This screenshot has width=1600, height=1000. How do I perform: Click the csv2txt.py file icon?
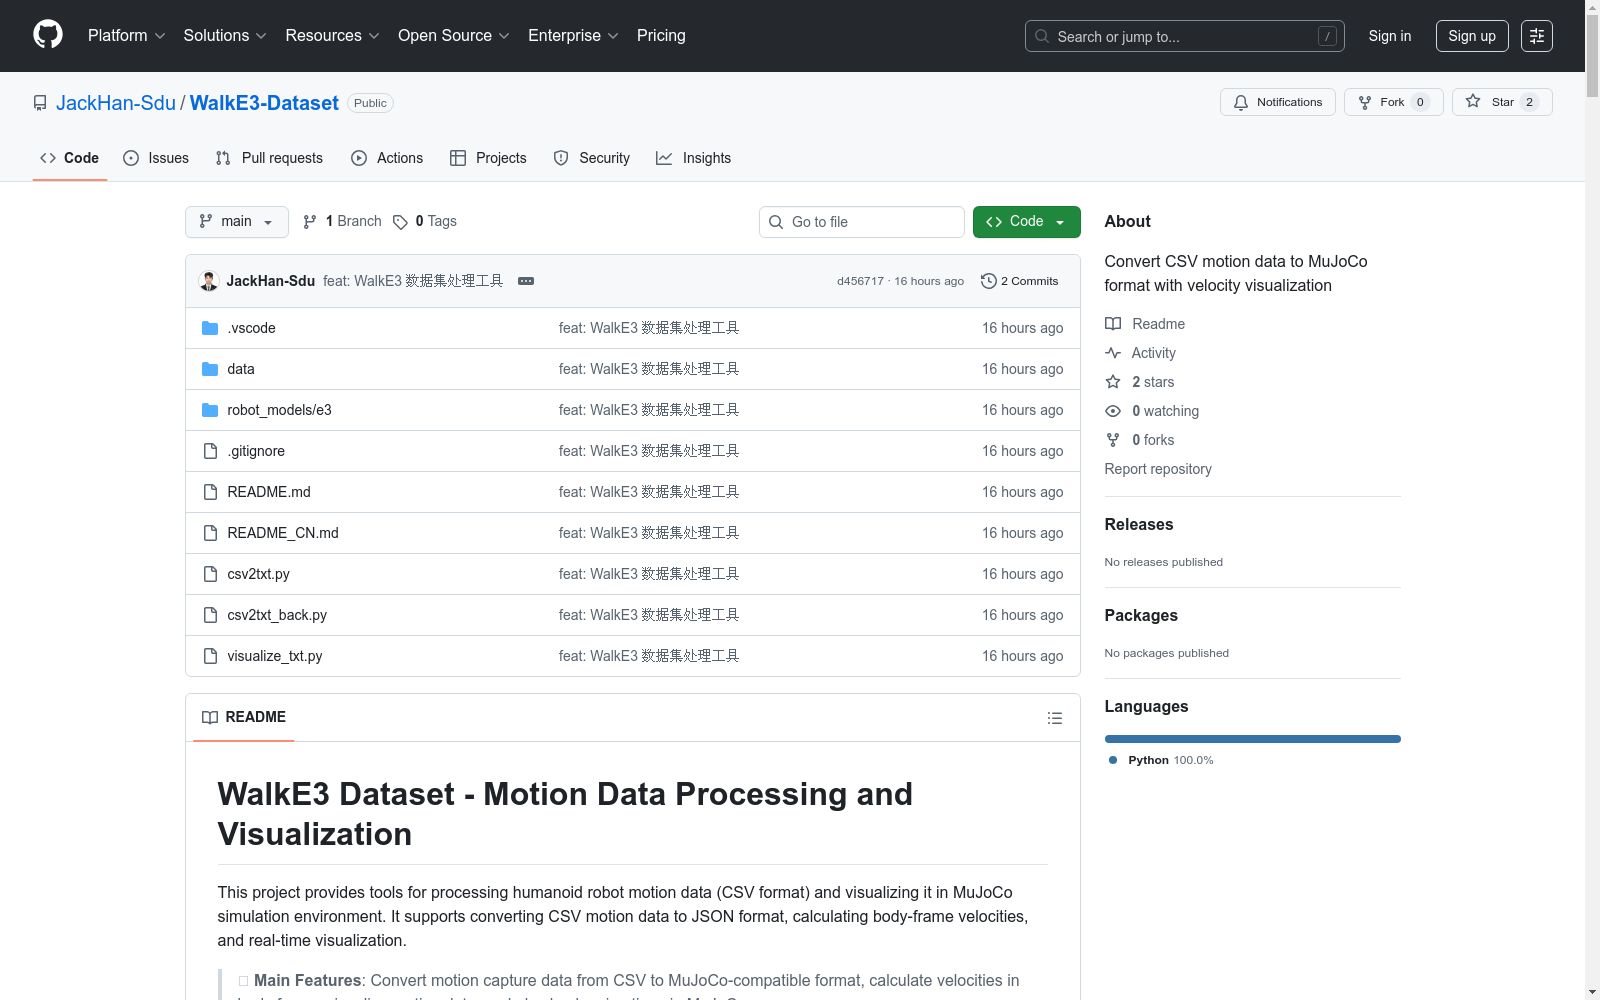tap(210, 574)
